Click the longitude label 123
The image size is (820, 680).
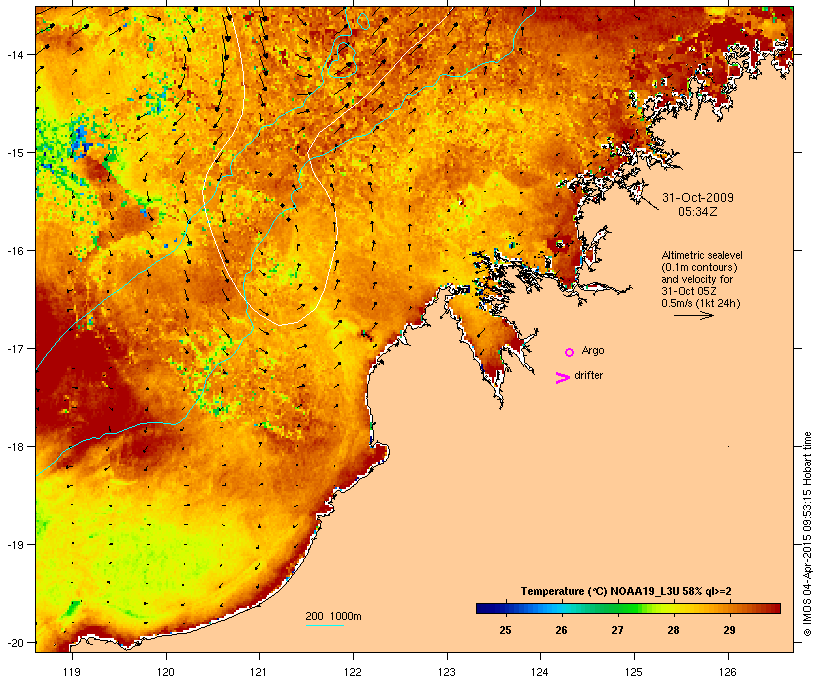[x=447, y=672]
